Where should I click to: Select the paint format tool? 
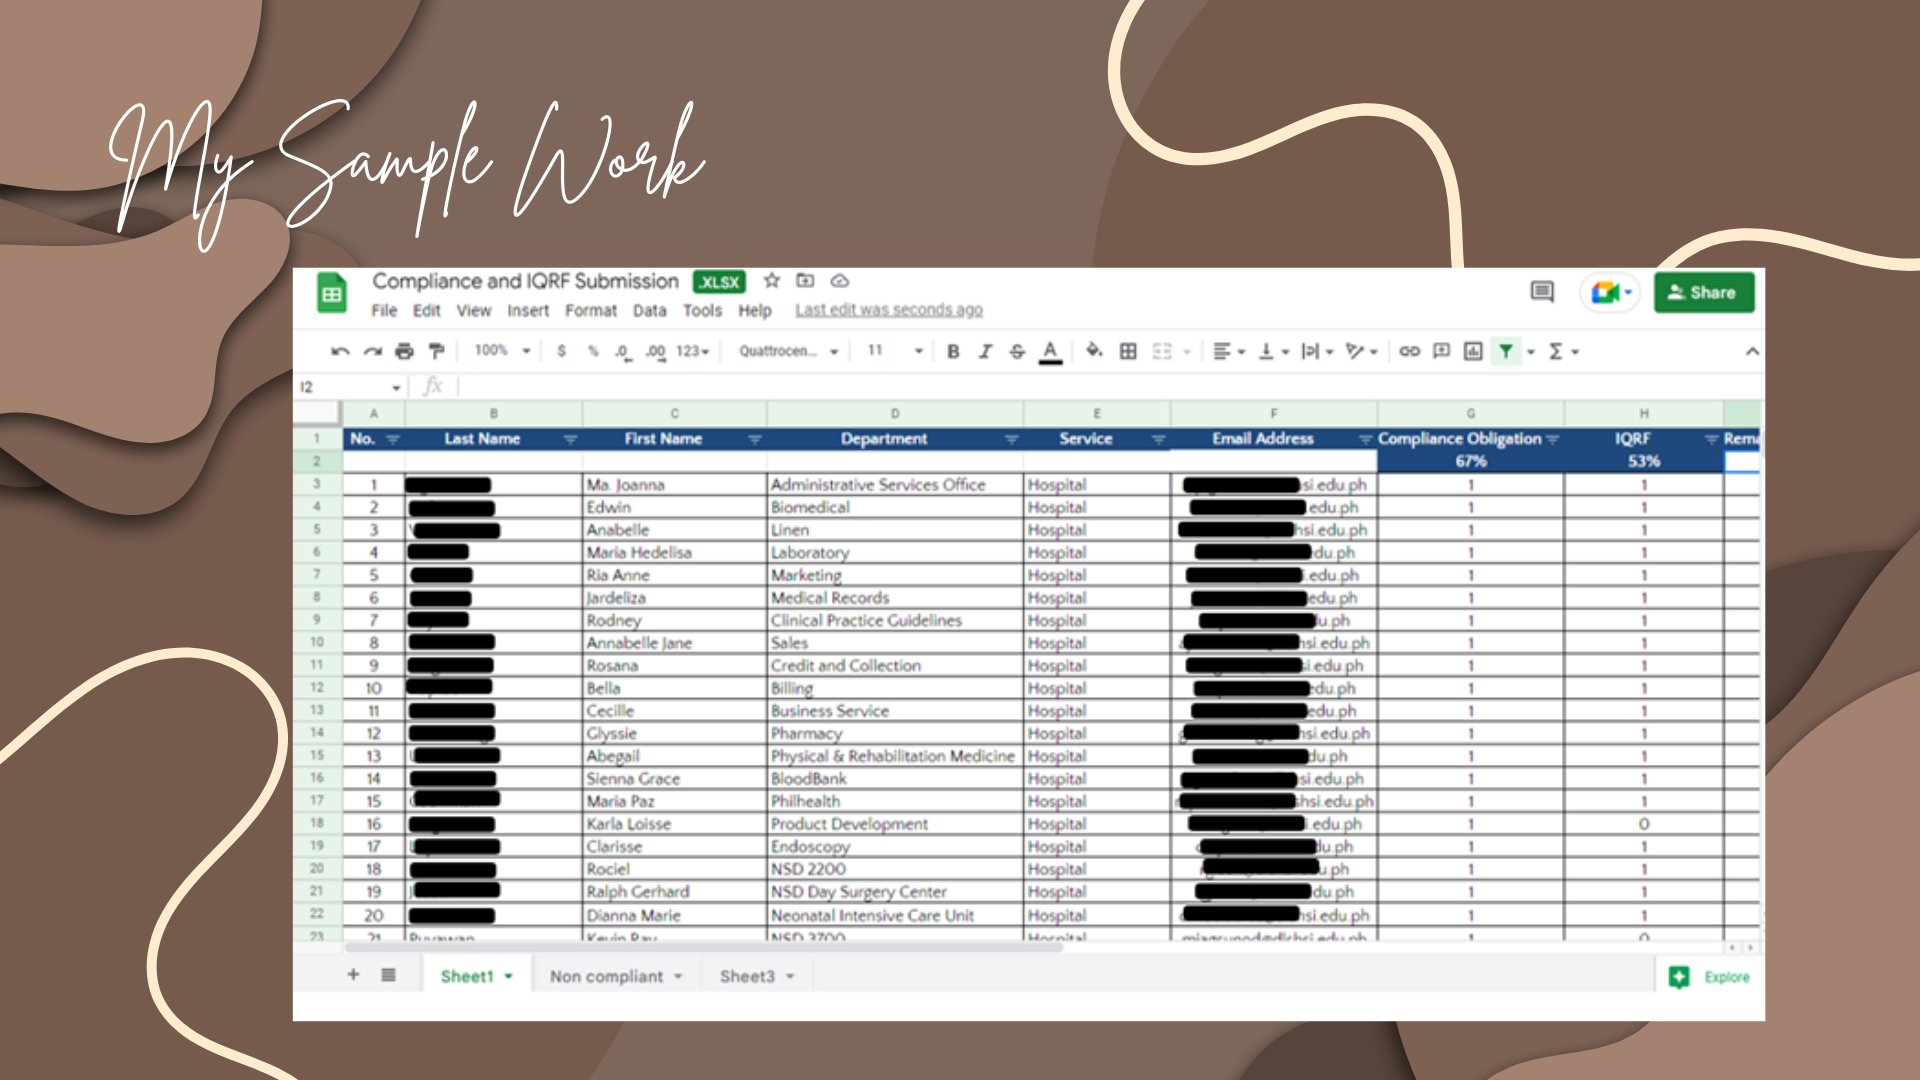tap(436, 352)
